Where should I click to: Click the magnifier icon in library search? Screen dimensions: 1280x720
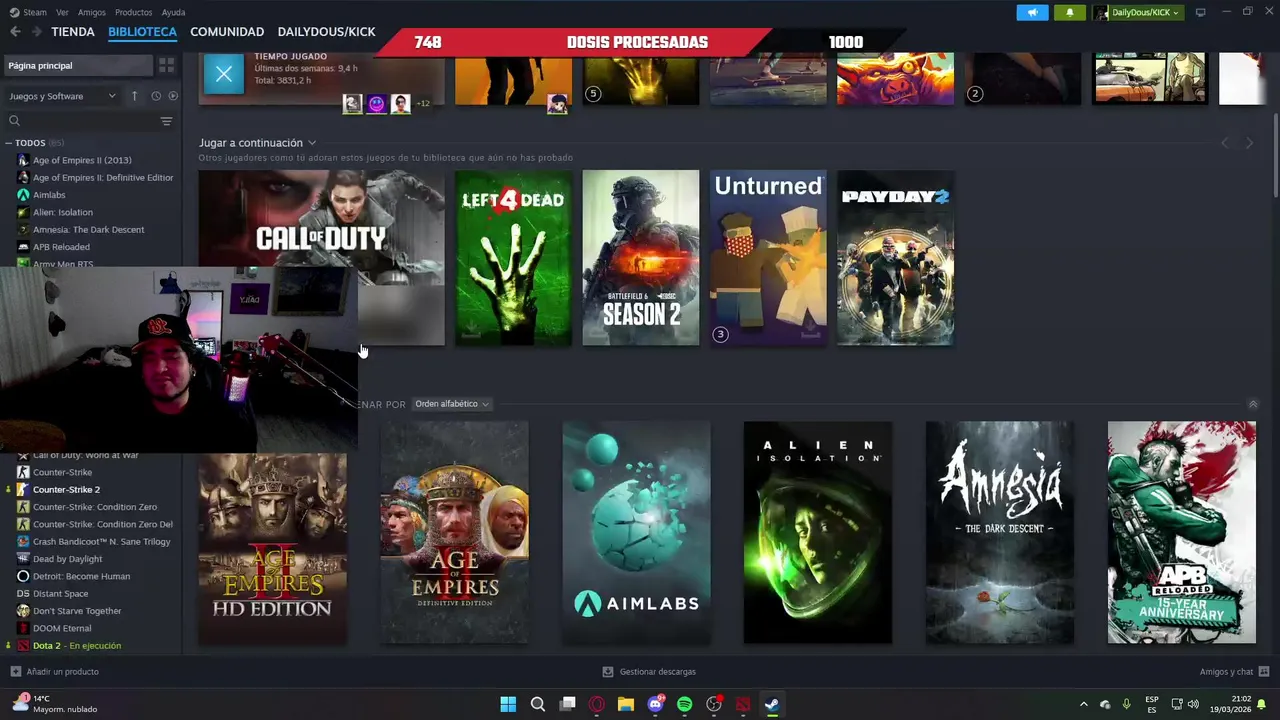click(x=15, y=121)
